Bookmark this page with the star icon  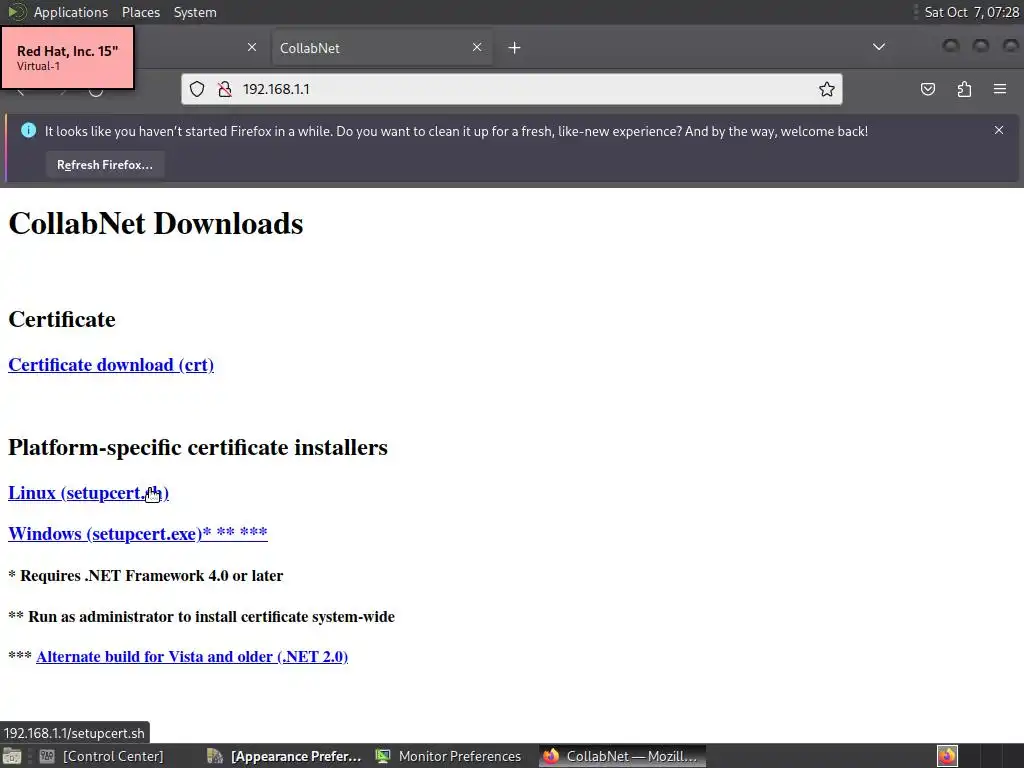(x=827, y=89)
